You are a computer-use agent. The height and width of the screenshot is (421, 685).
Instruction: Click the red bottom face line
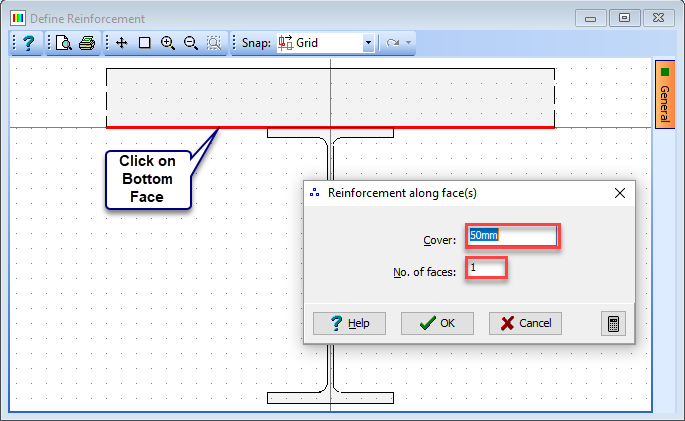click(x=330, y=127)
